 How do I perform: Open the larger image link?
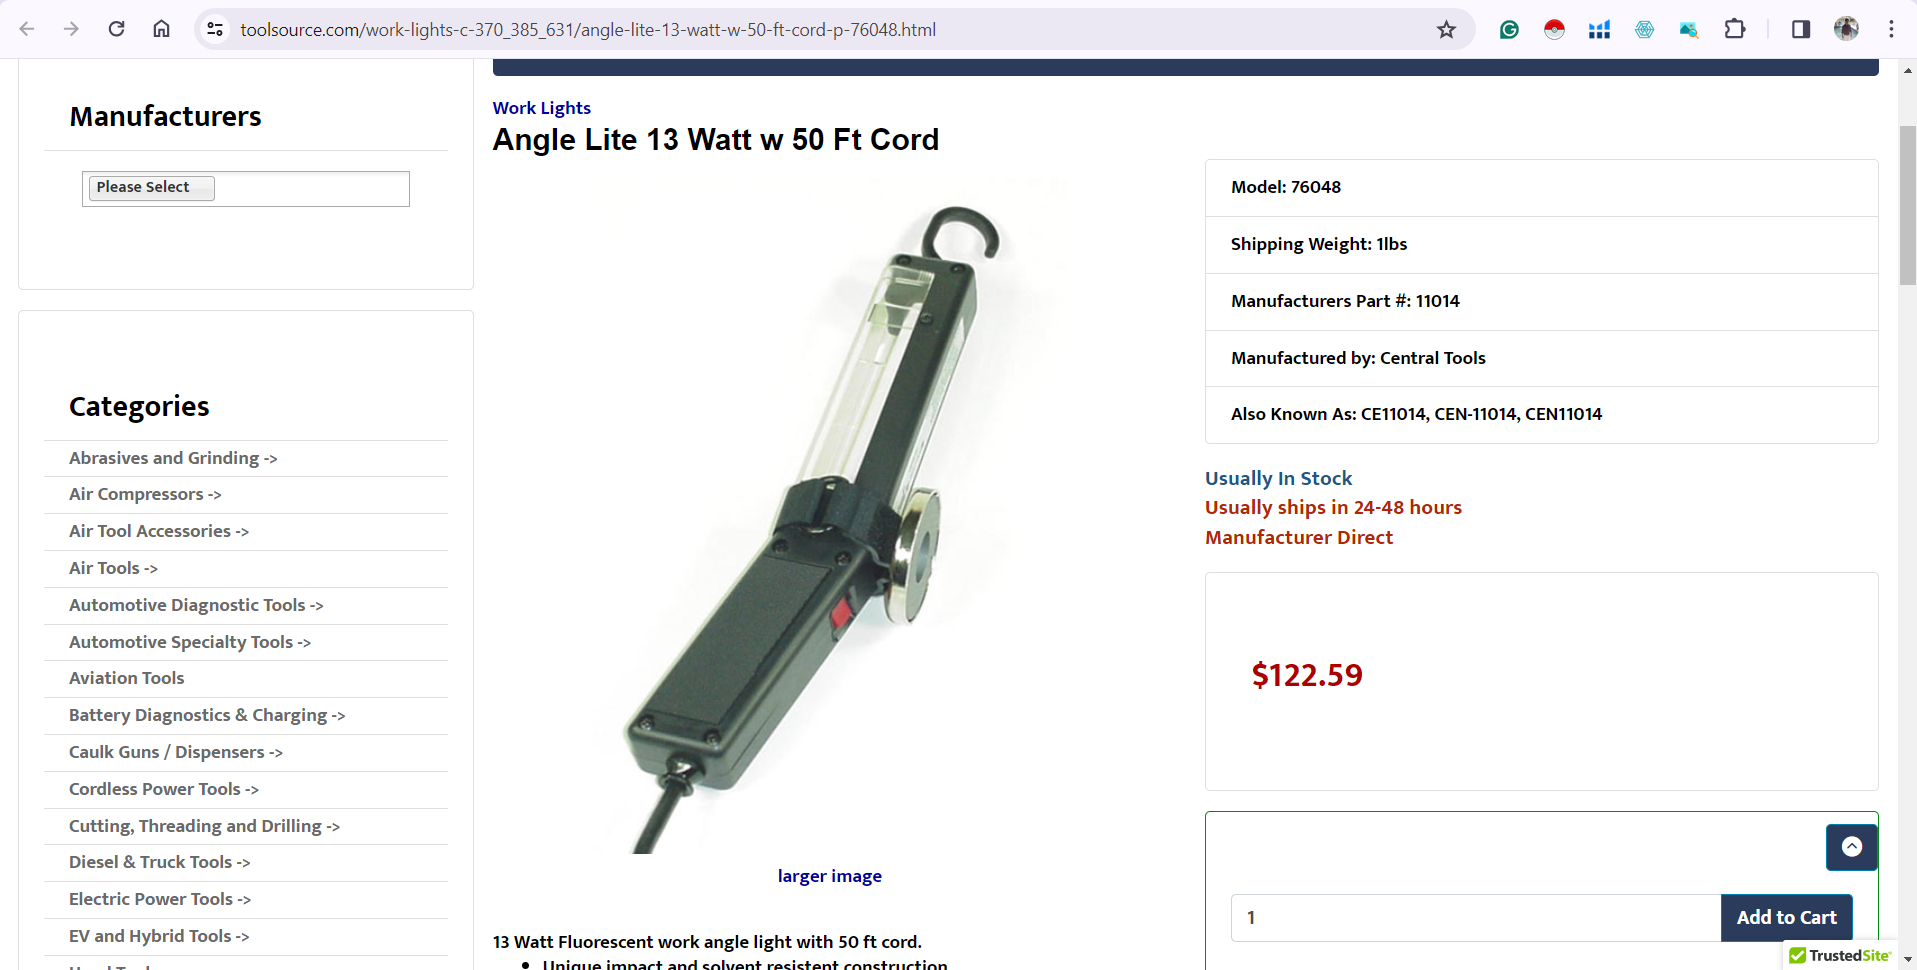tap(830, 876)
